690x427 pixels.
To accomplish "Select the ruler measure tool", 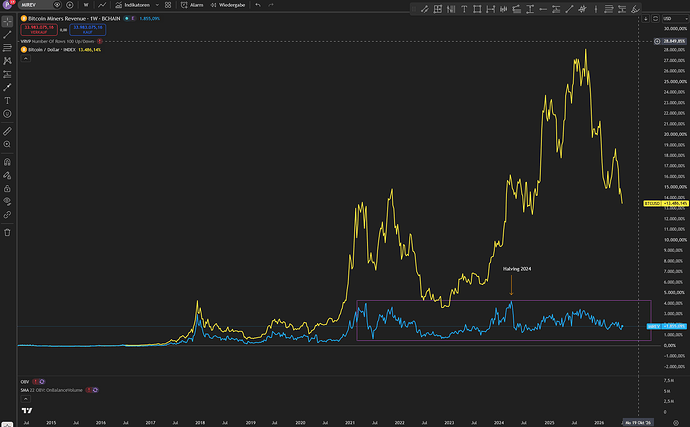I will pyautogui.click(x=7, y=131).
